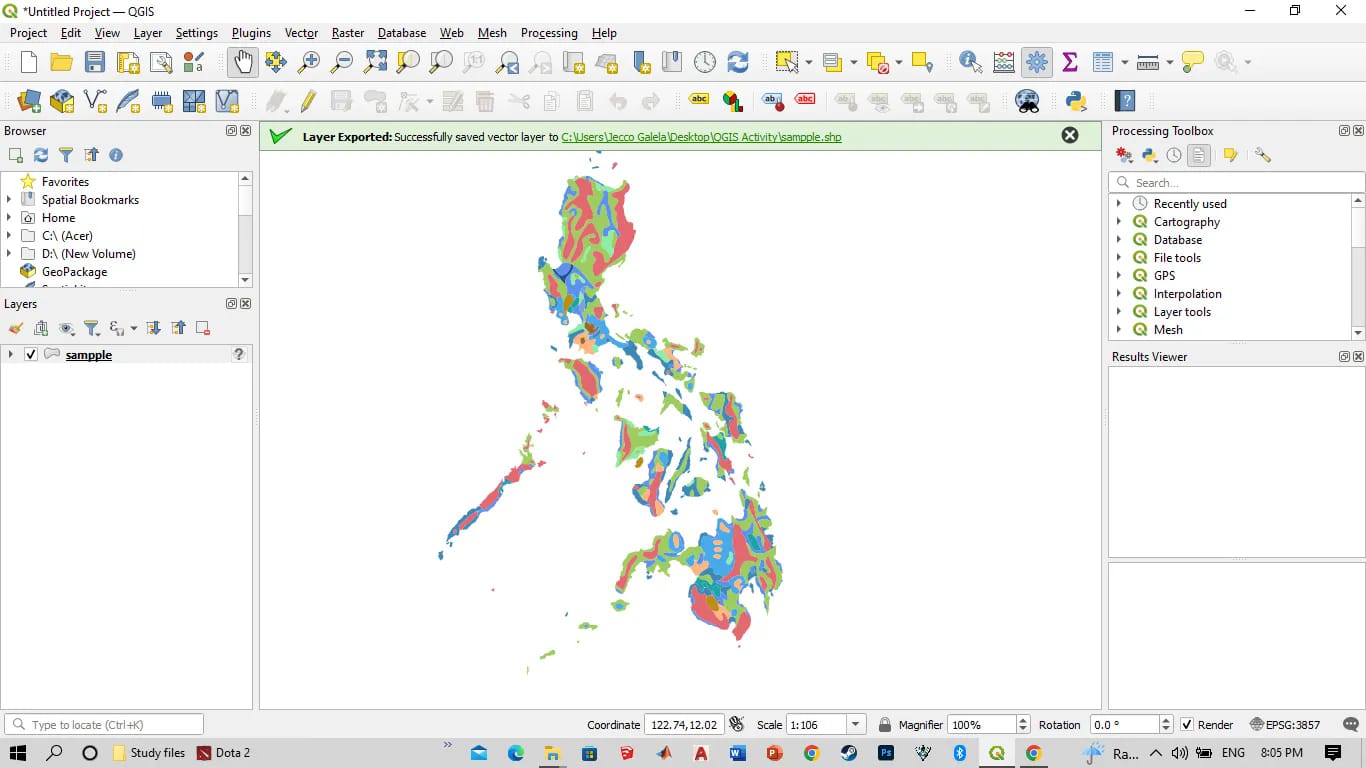This screenshot has width=1366, height=768.
Task: Click the Processing Toolbox Search field
Action: click(x=1237, y=183)
